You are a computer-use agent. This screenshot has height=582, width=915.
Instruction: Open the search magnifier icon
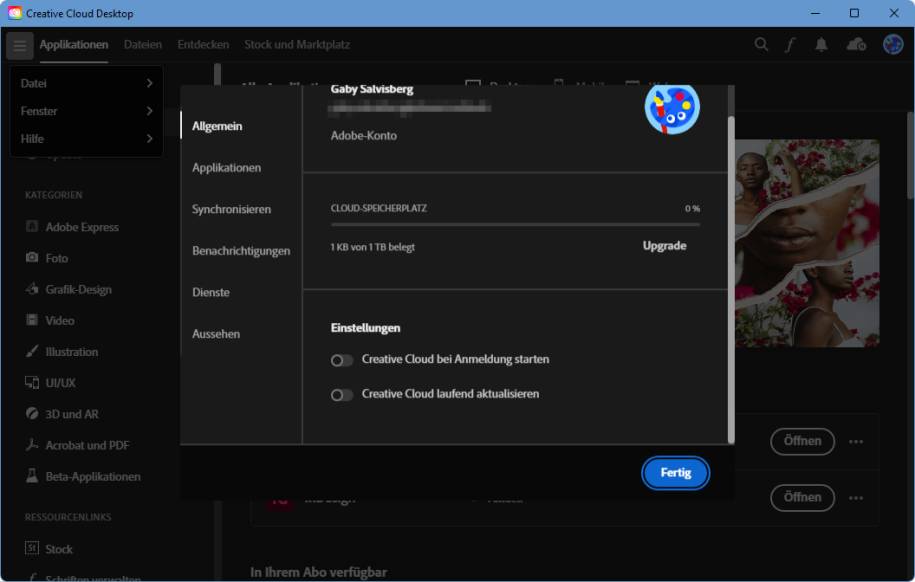point(761,45)
